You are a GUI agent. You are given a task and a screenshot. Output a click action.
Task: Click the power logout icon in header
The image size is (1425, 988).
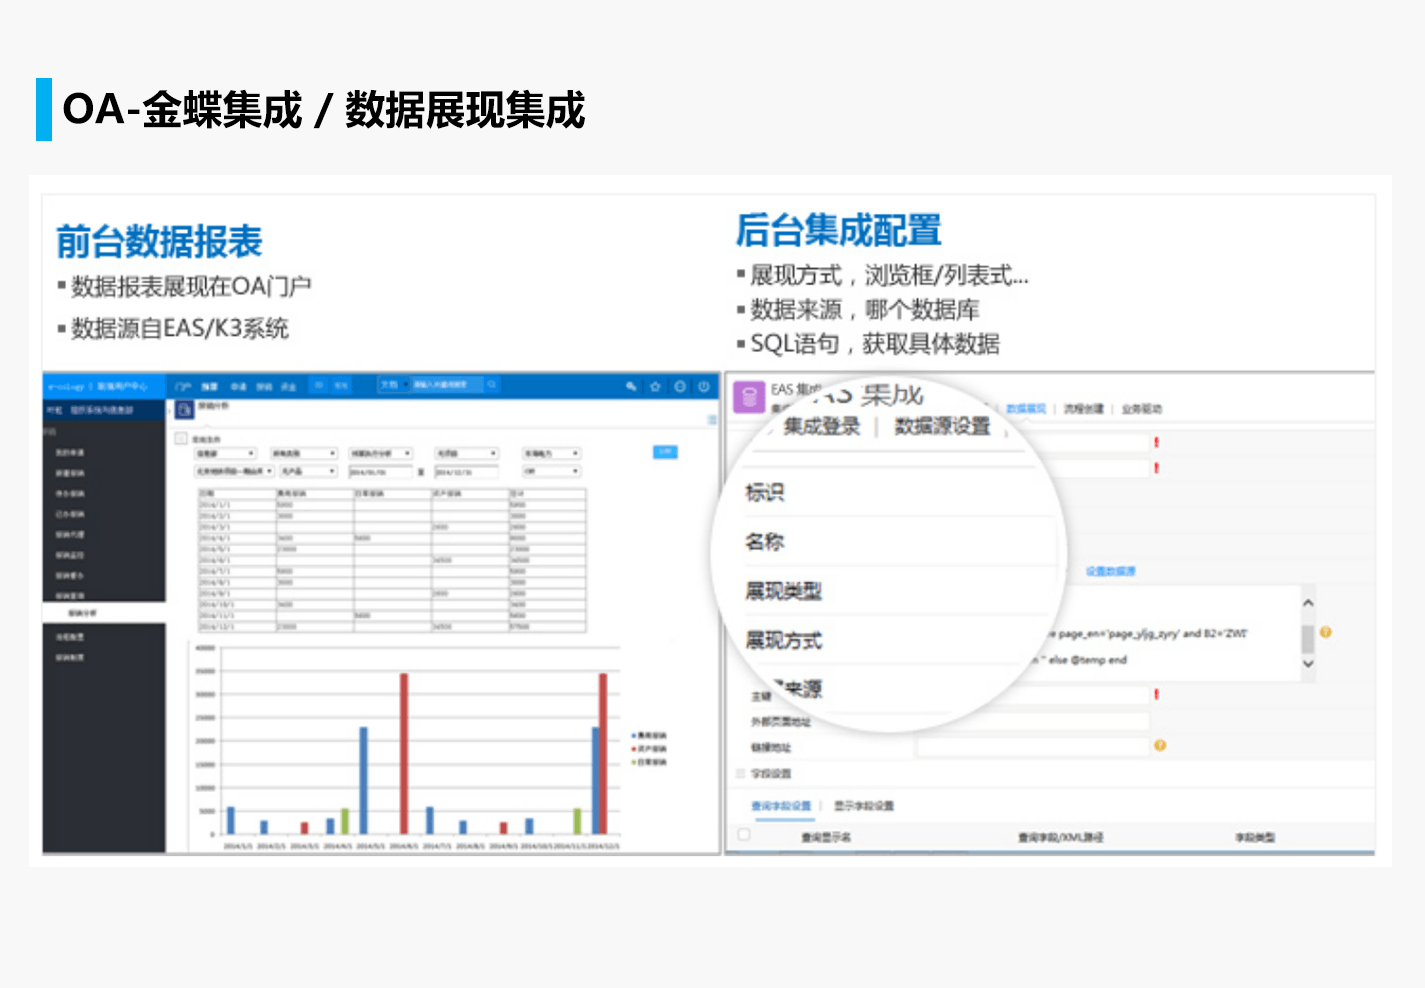click(704, 386)
